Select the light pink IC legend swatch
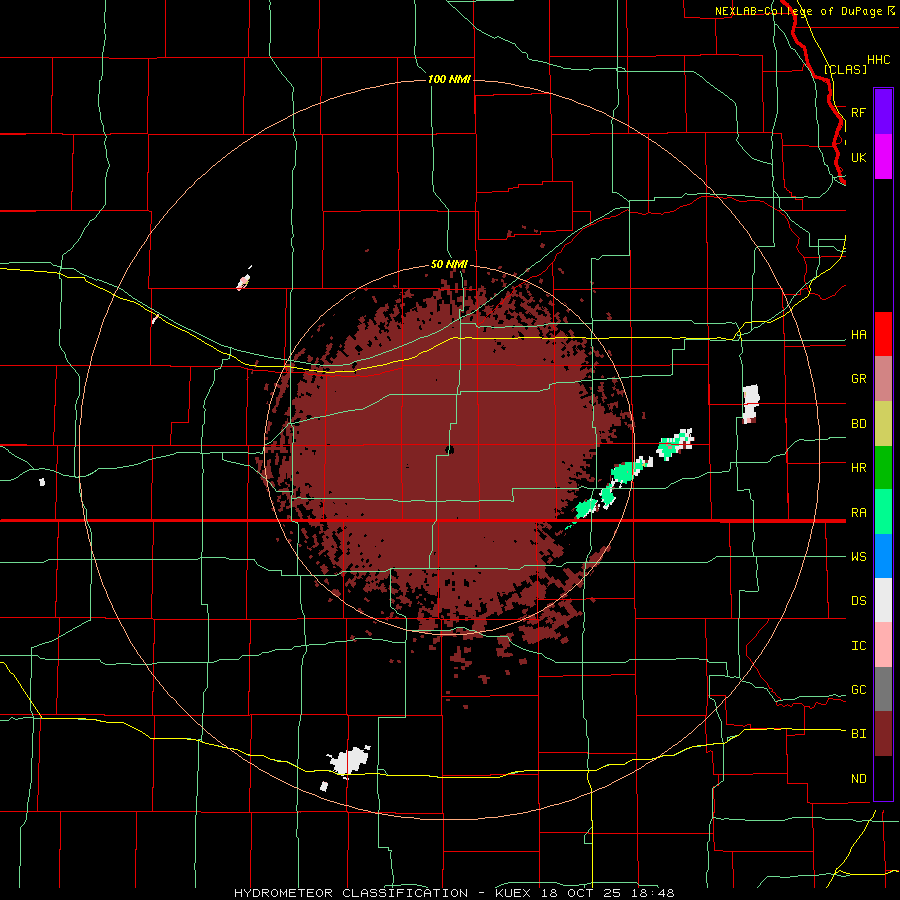Screen dimensions: 900x900 point(883,645)
